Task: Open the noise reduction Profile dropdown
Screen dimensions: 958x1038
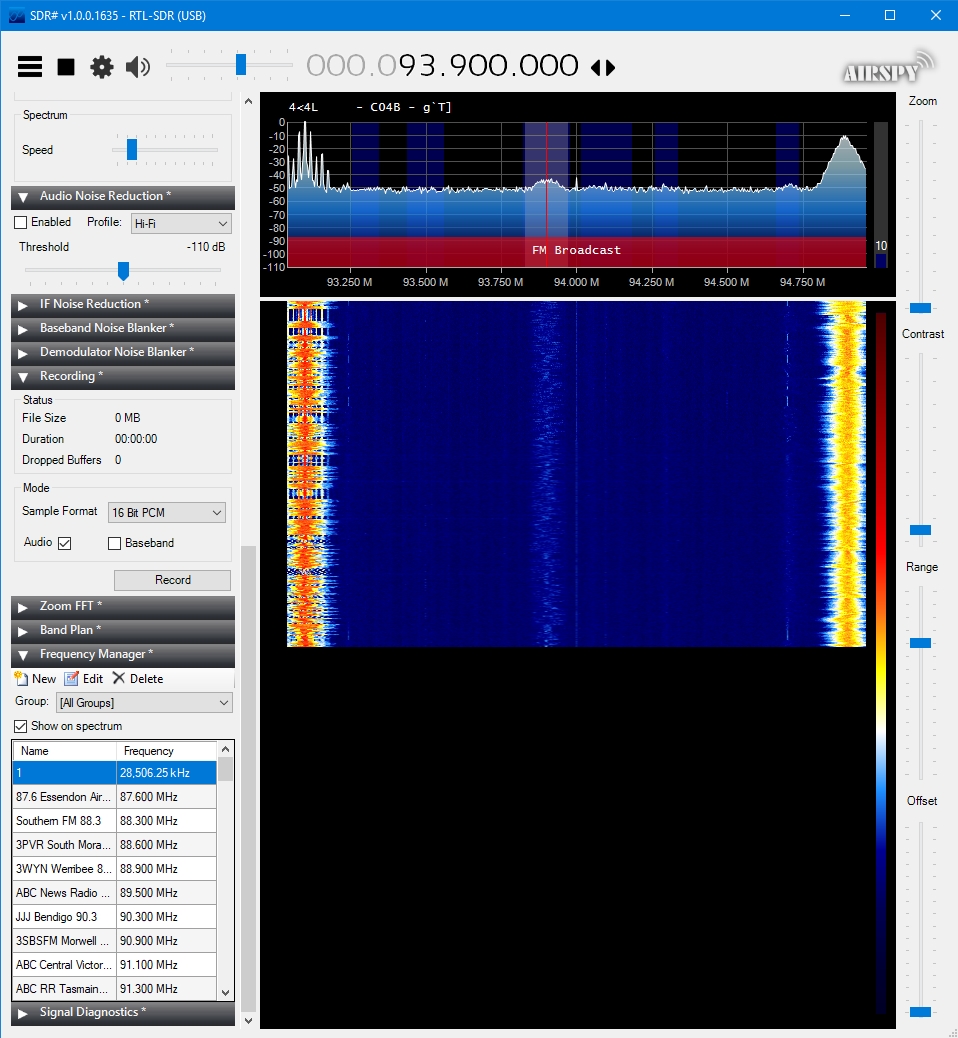Action: 181,223
